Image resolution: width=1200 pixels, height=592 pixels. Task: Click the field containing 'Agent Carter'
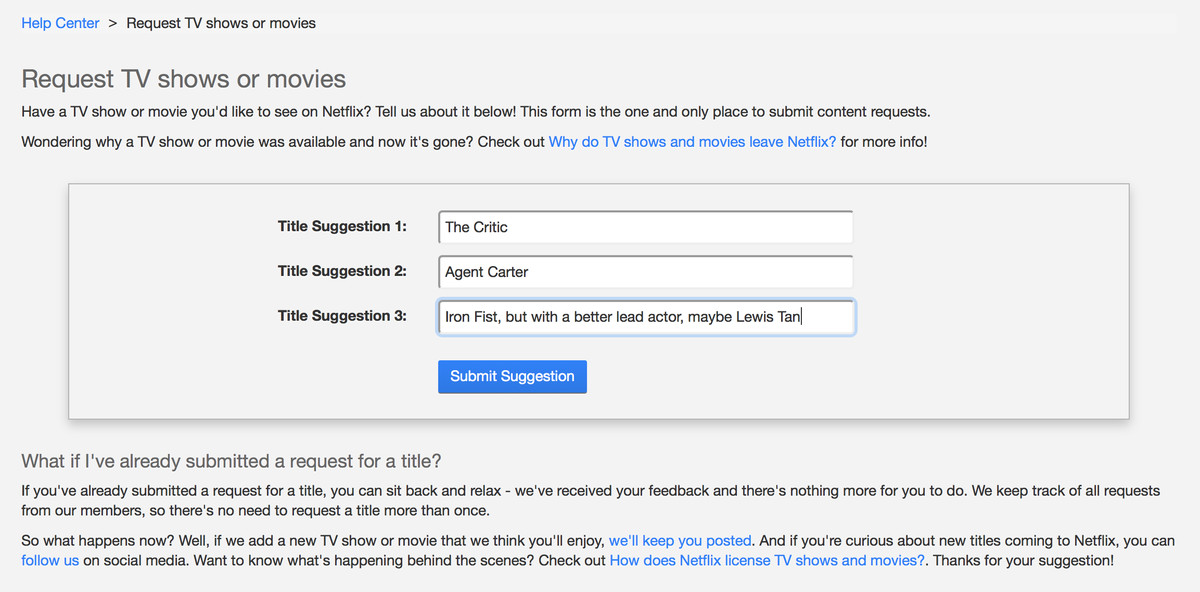(645, 272)
